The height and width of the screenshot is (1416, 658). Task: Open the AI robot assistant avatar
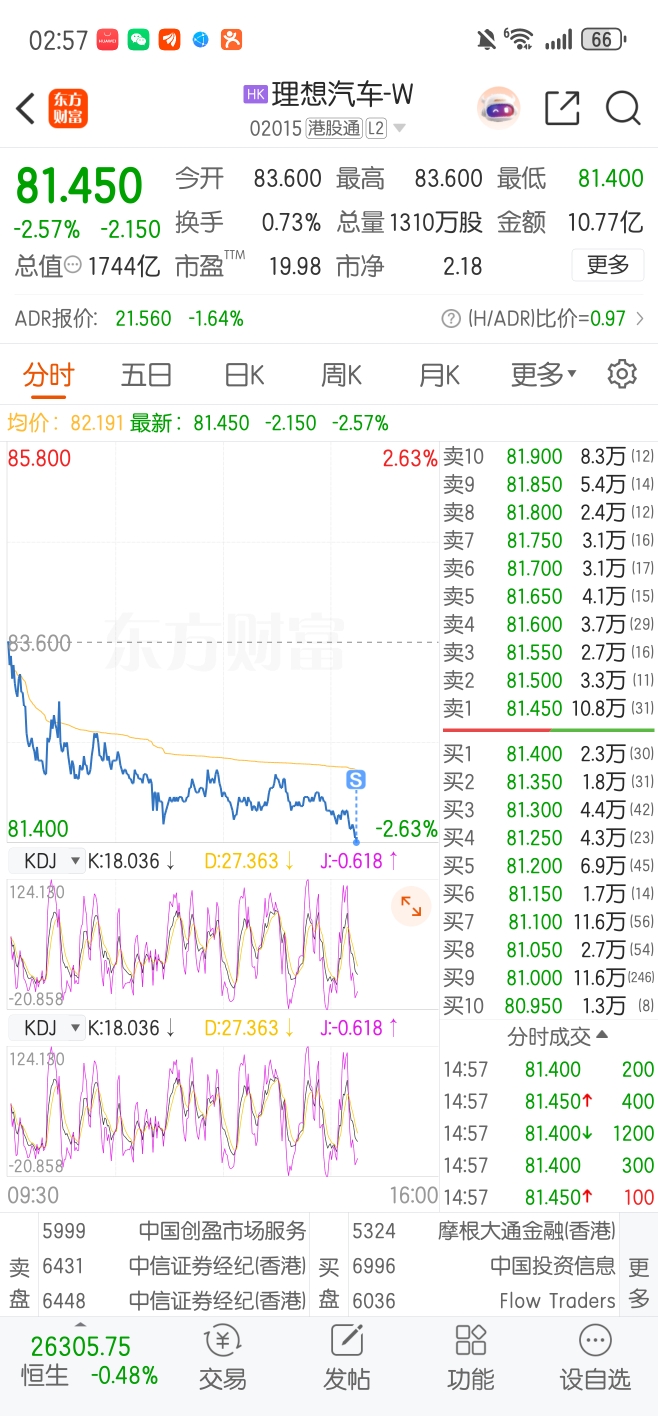(x=498, y=108)
